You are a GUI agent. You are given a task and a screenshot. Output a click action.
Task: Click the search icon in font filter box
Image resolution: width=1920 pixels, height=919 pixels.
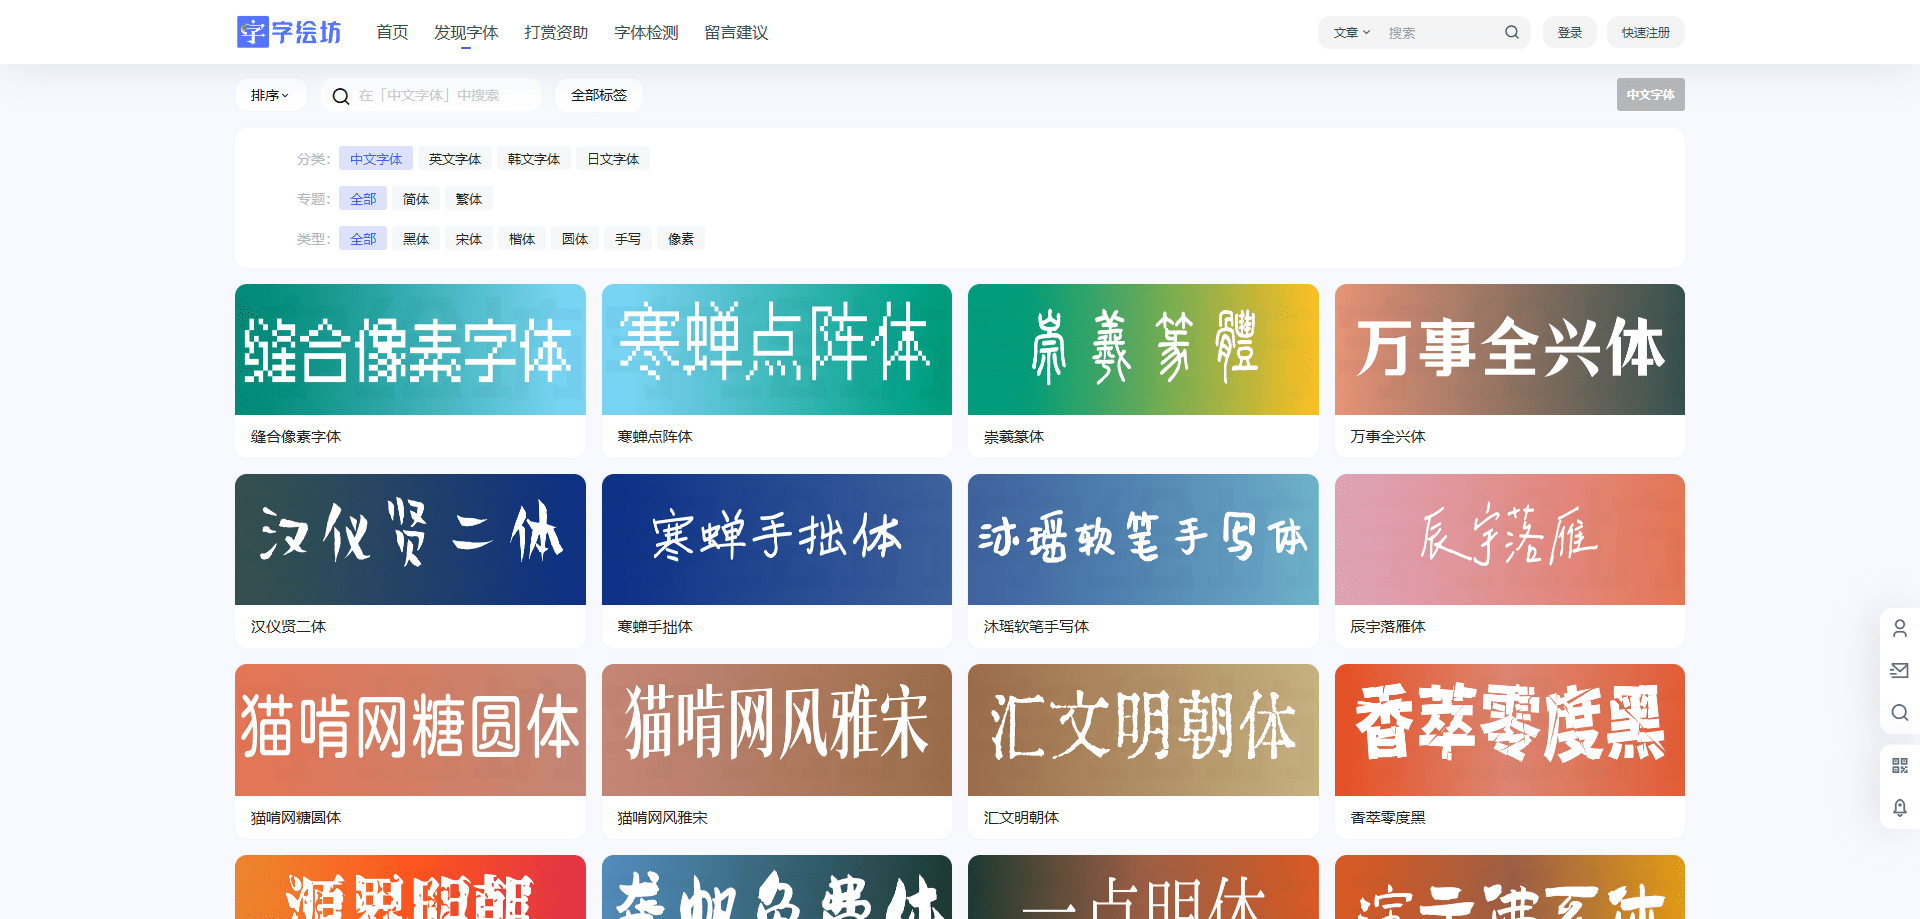341,96
